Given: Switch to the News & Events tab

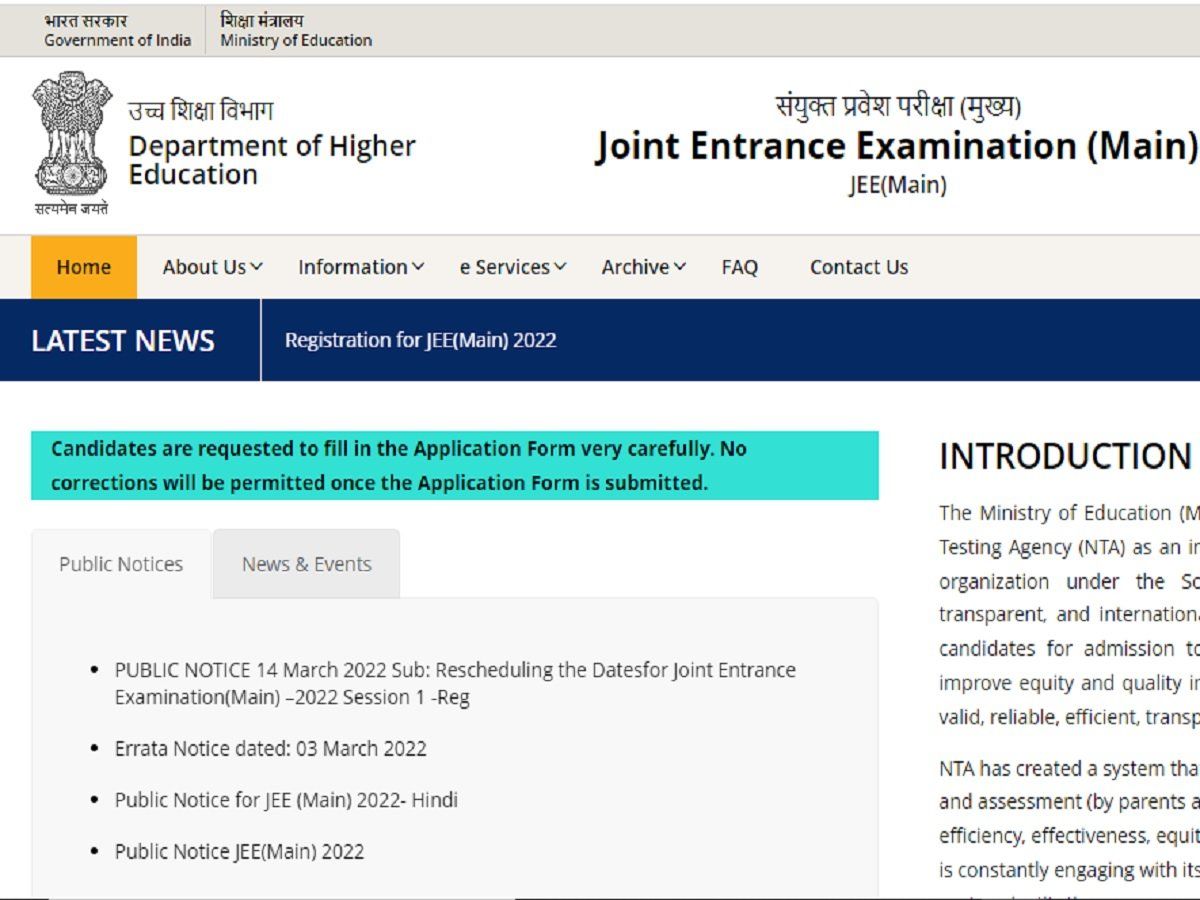Looking at the screenshot, I should (307, 564).
